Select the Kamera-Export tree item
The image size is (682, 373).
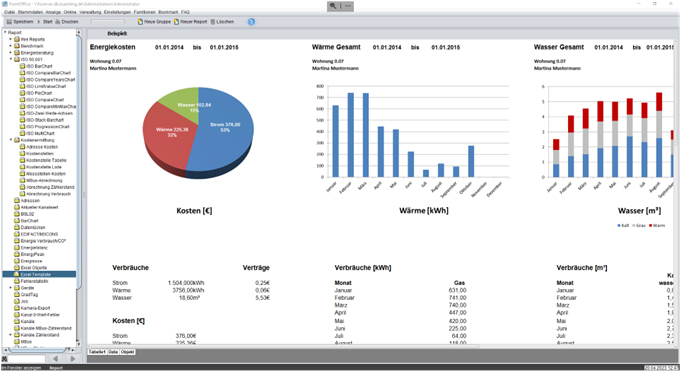(x=32, y=308)
